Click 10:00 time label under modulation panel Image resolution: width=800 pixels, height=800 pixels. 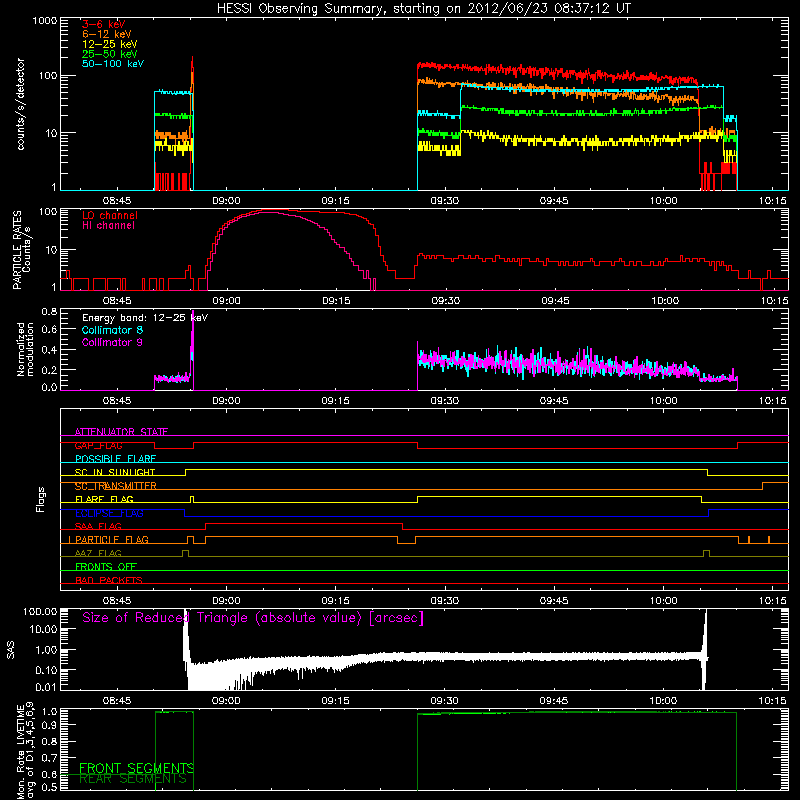[x=663, y=401]
